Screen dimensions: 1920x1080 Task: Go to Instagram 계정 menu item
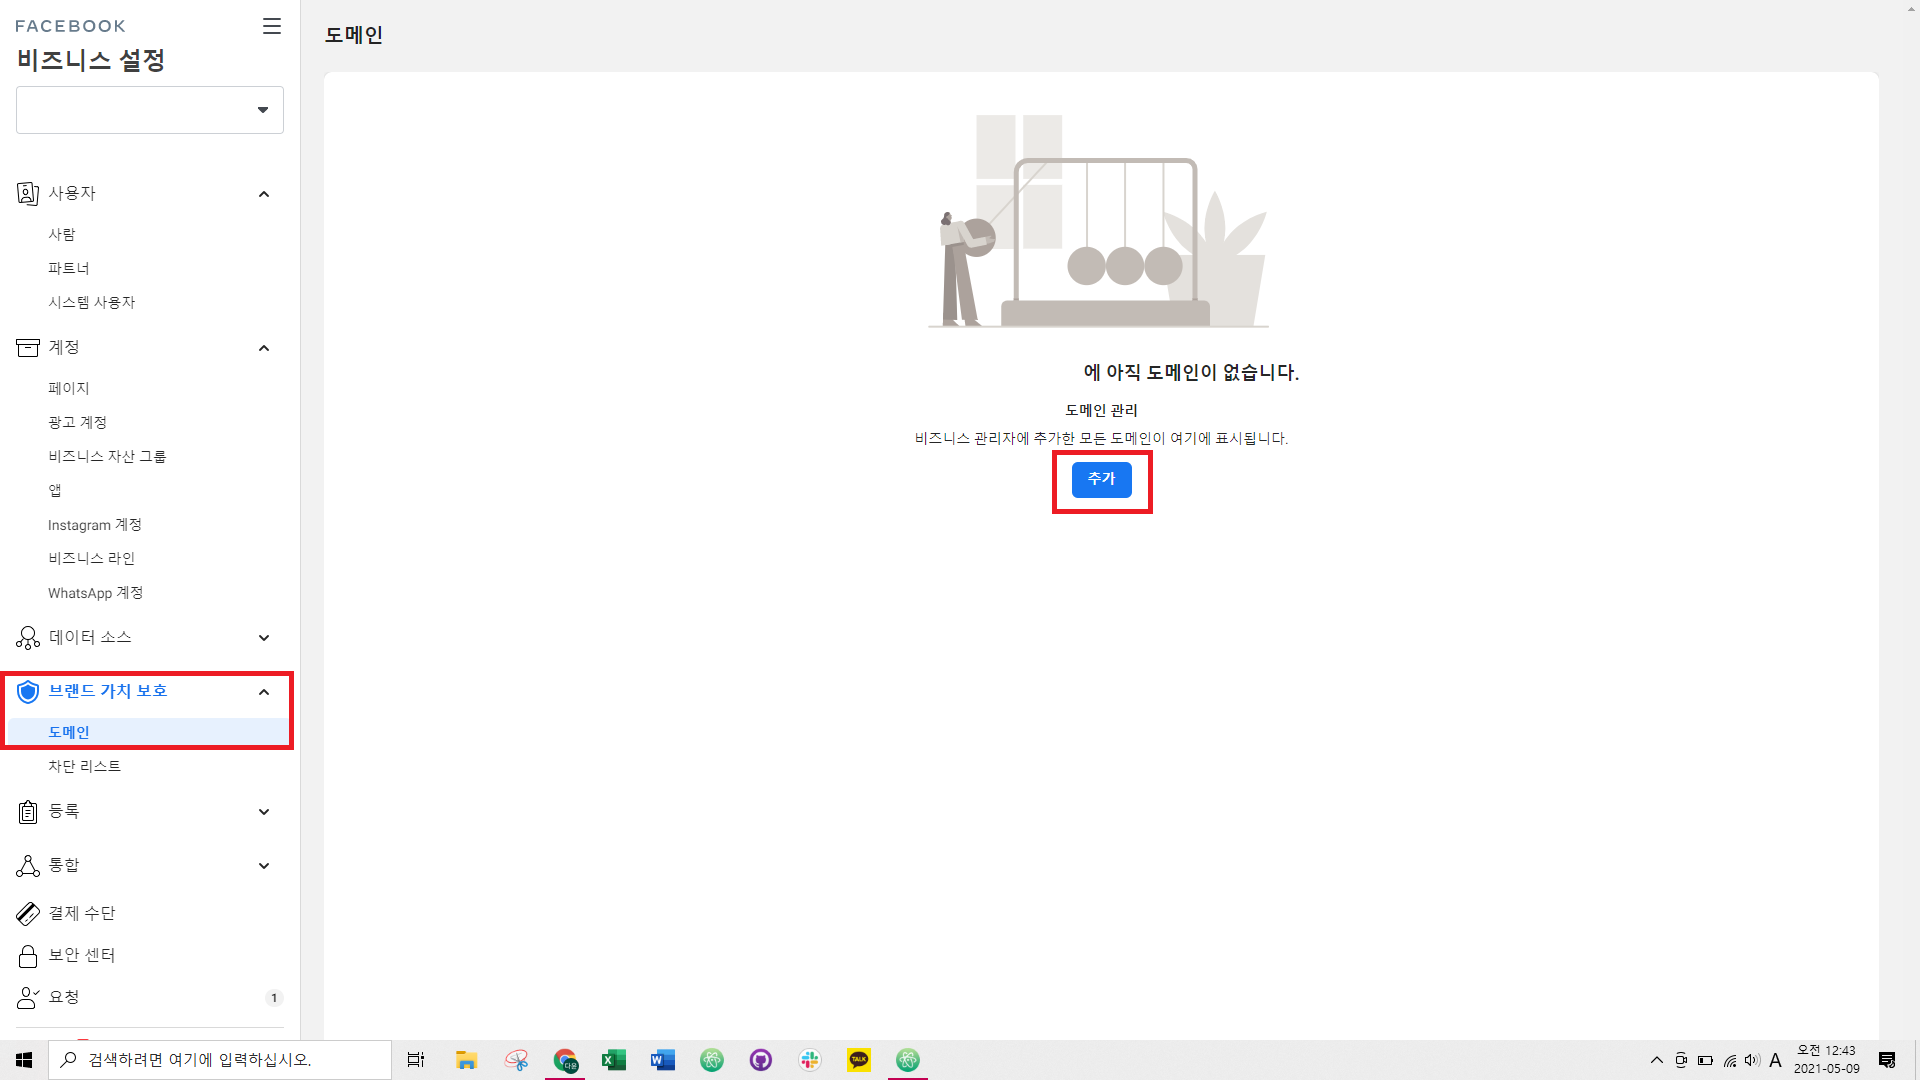[95, 525]
